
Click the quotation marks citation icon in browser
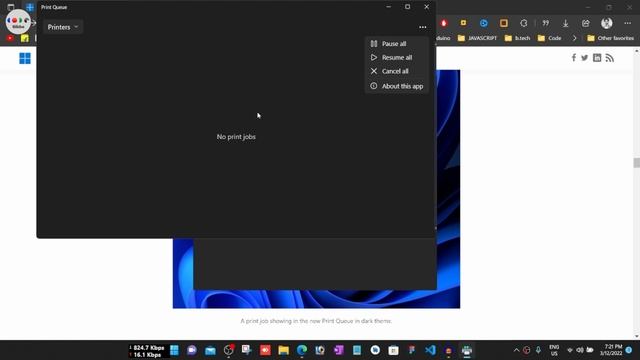pyautogui.click(x=546, y=23)
